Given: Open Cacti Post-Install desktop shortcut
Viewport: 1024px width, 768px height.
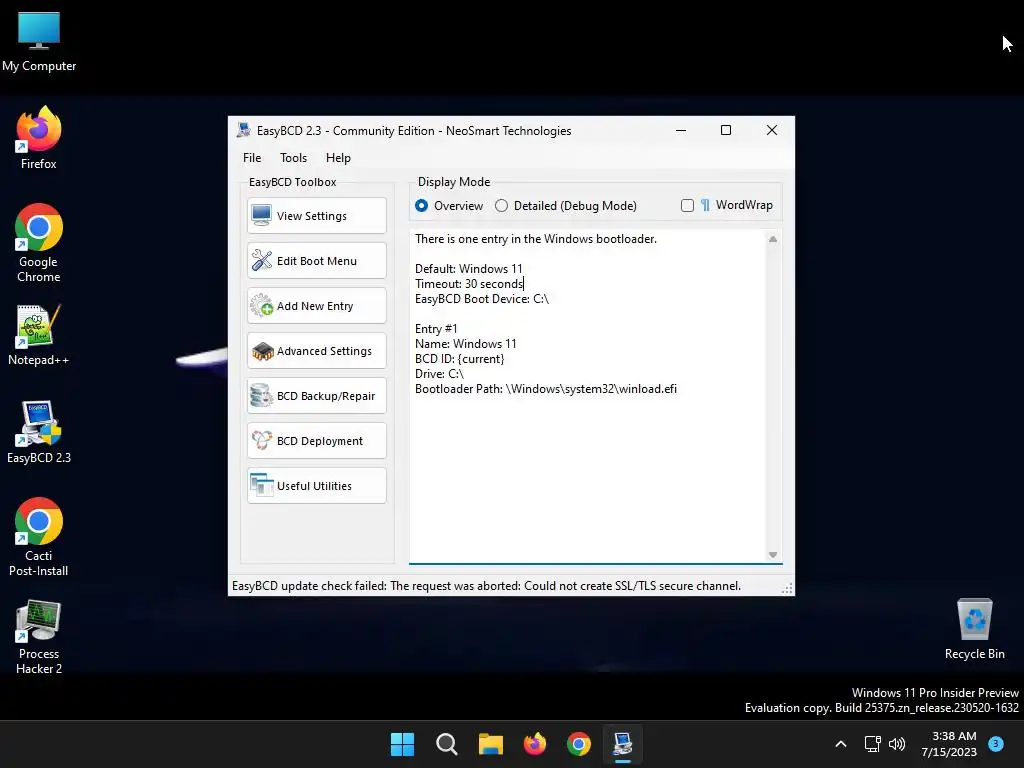Looking at the screenshot, I should 39,537.
